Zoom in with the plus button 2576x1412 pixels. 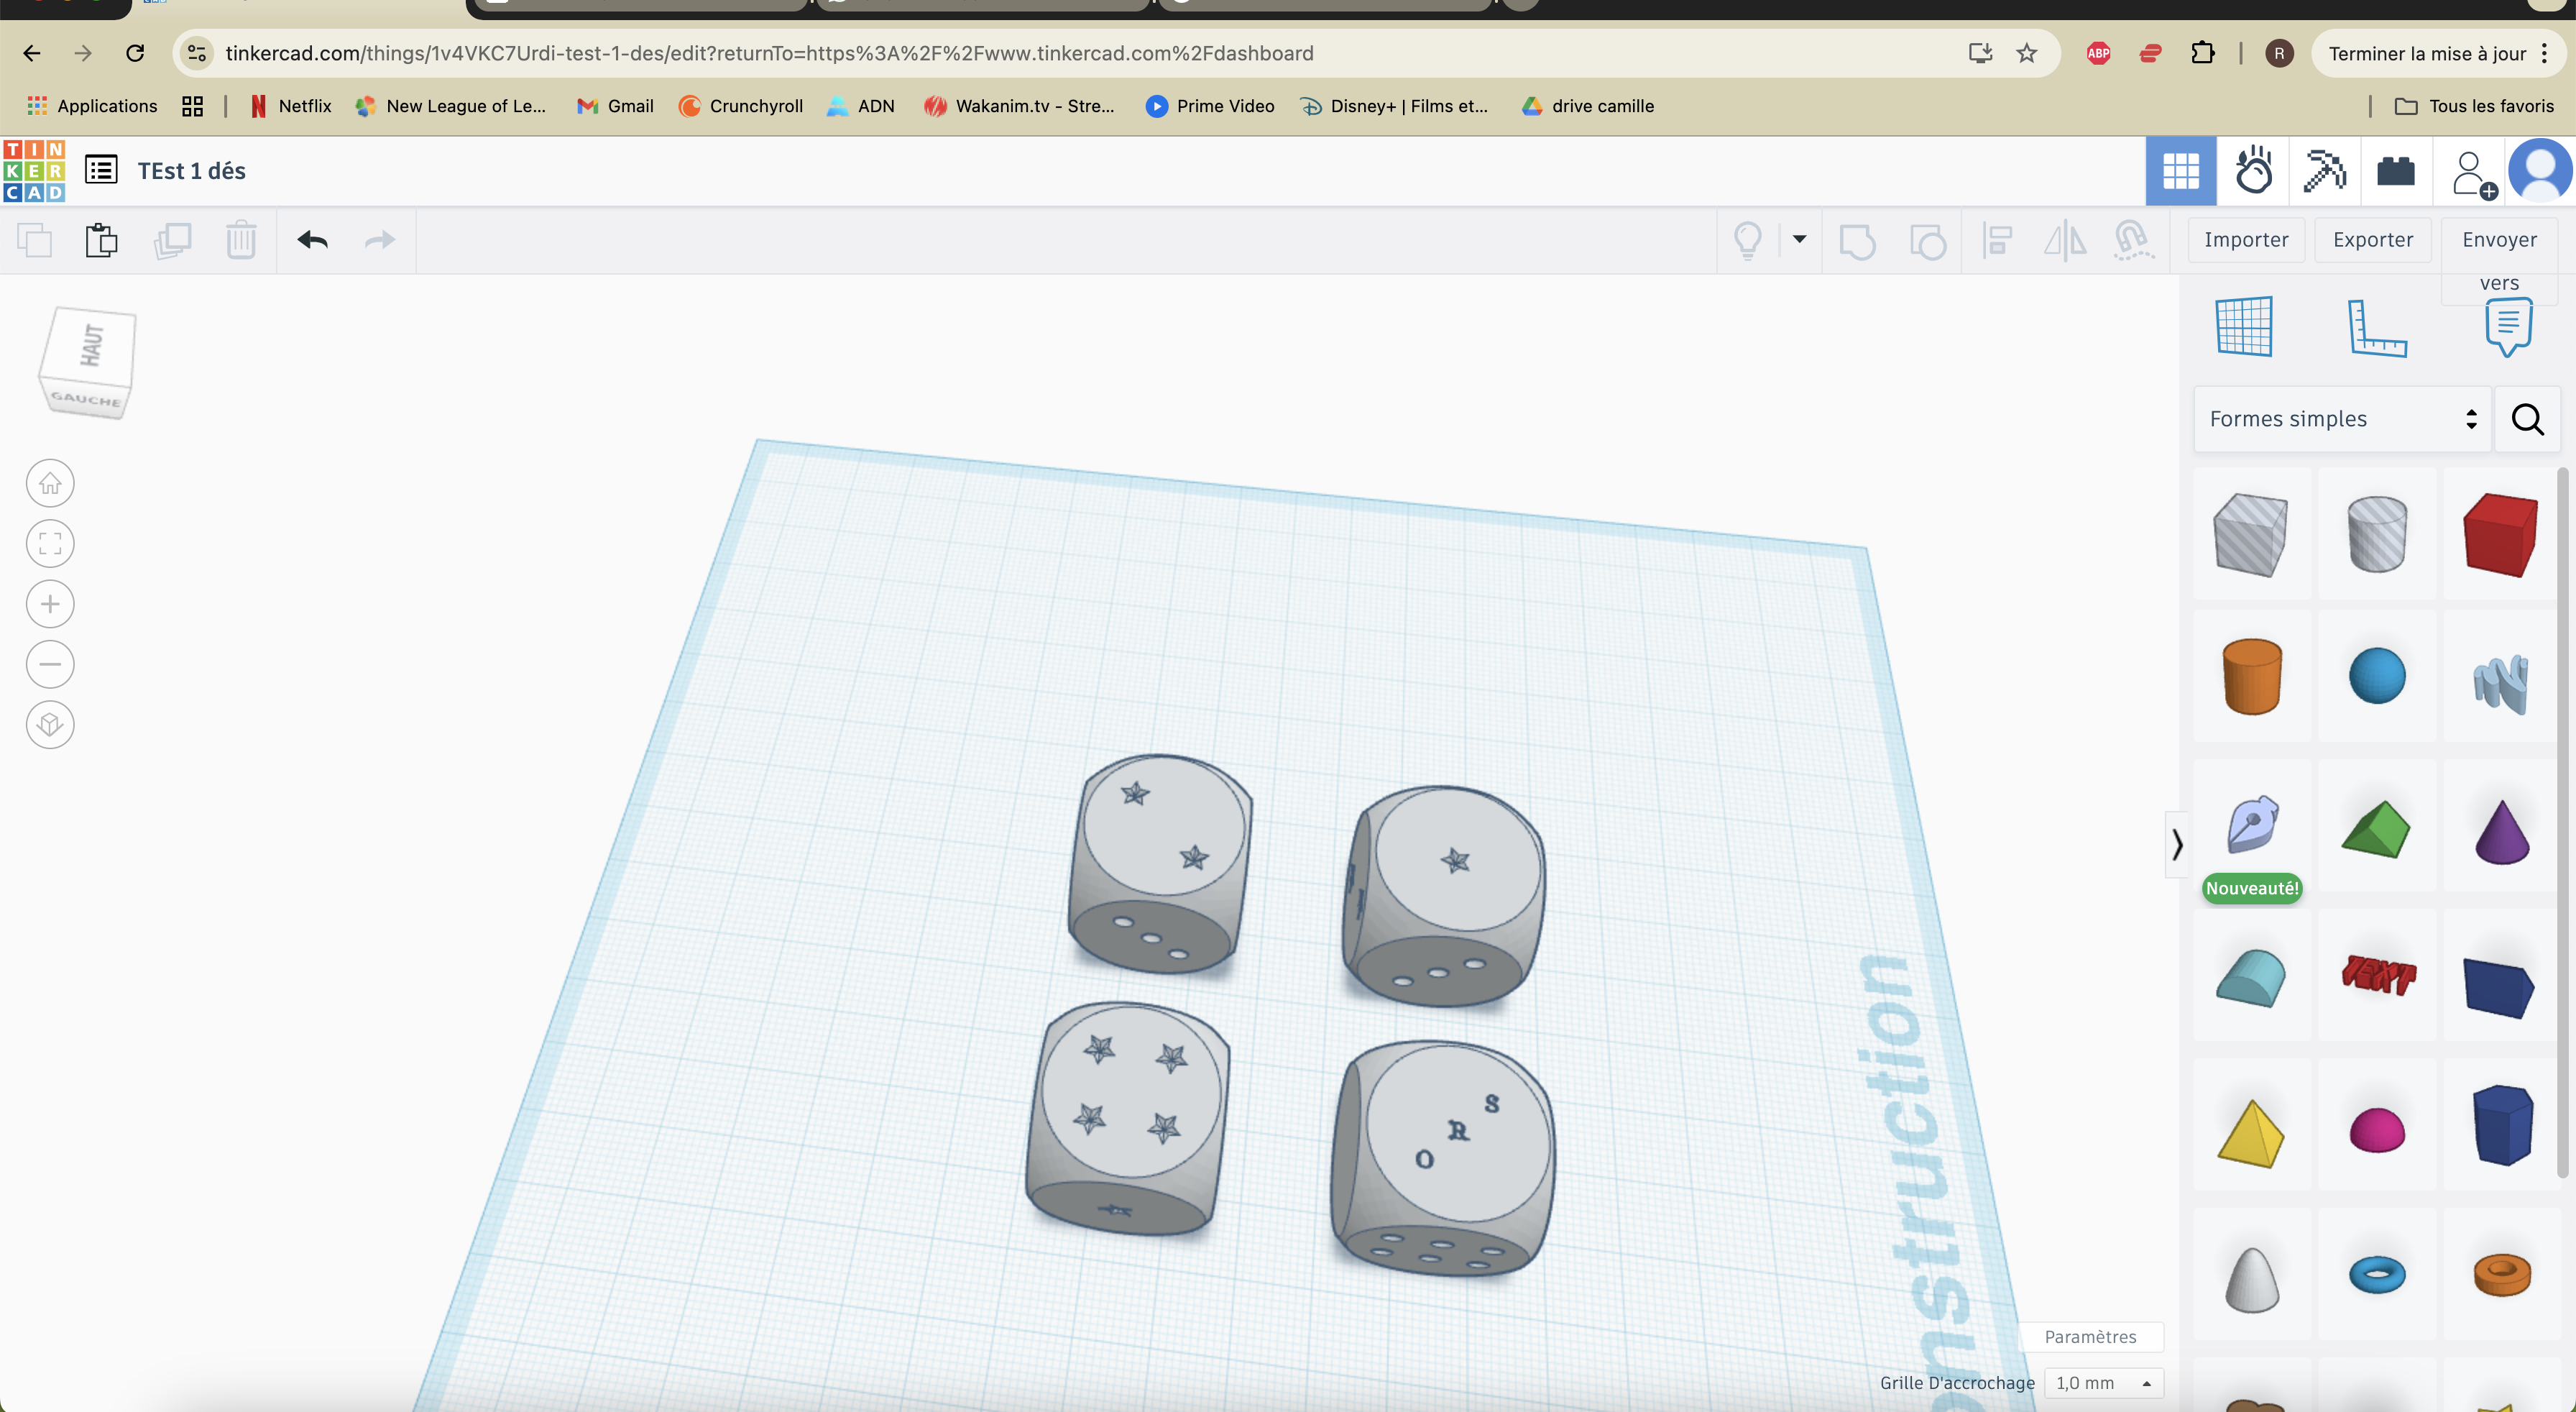click(50, 604)
